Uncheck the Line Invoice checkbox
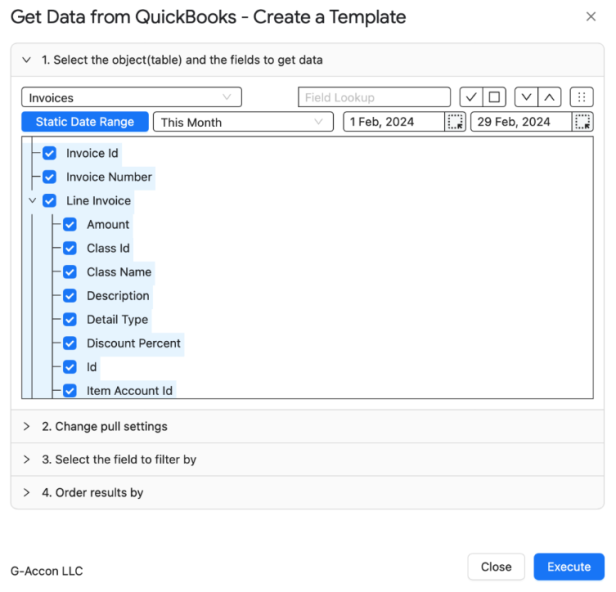Viewport: 616px width, 592px height. pyautogui.click(x=50, y=201)
